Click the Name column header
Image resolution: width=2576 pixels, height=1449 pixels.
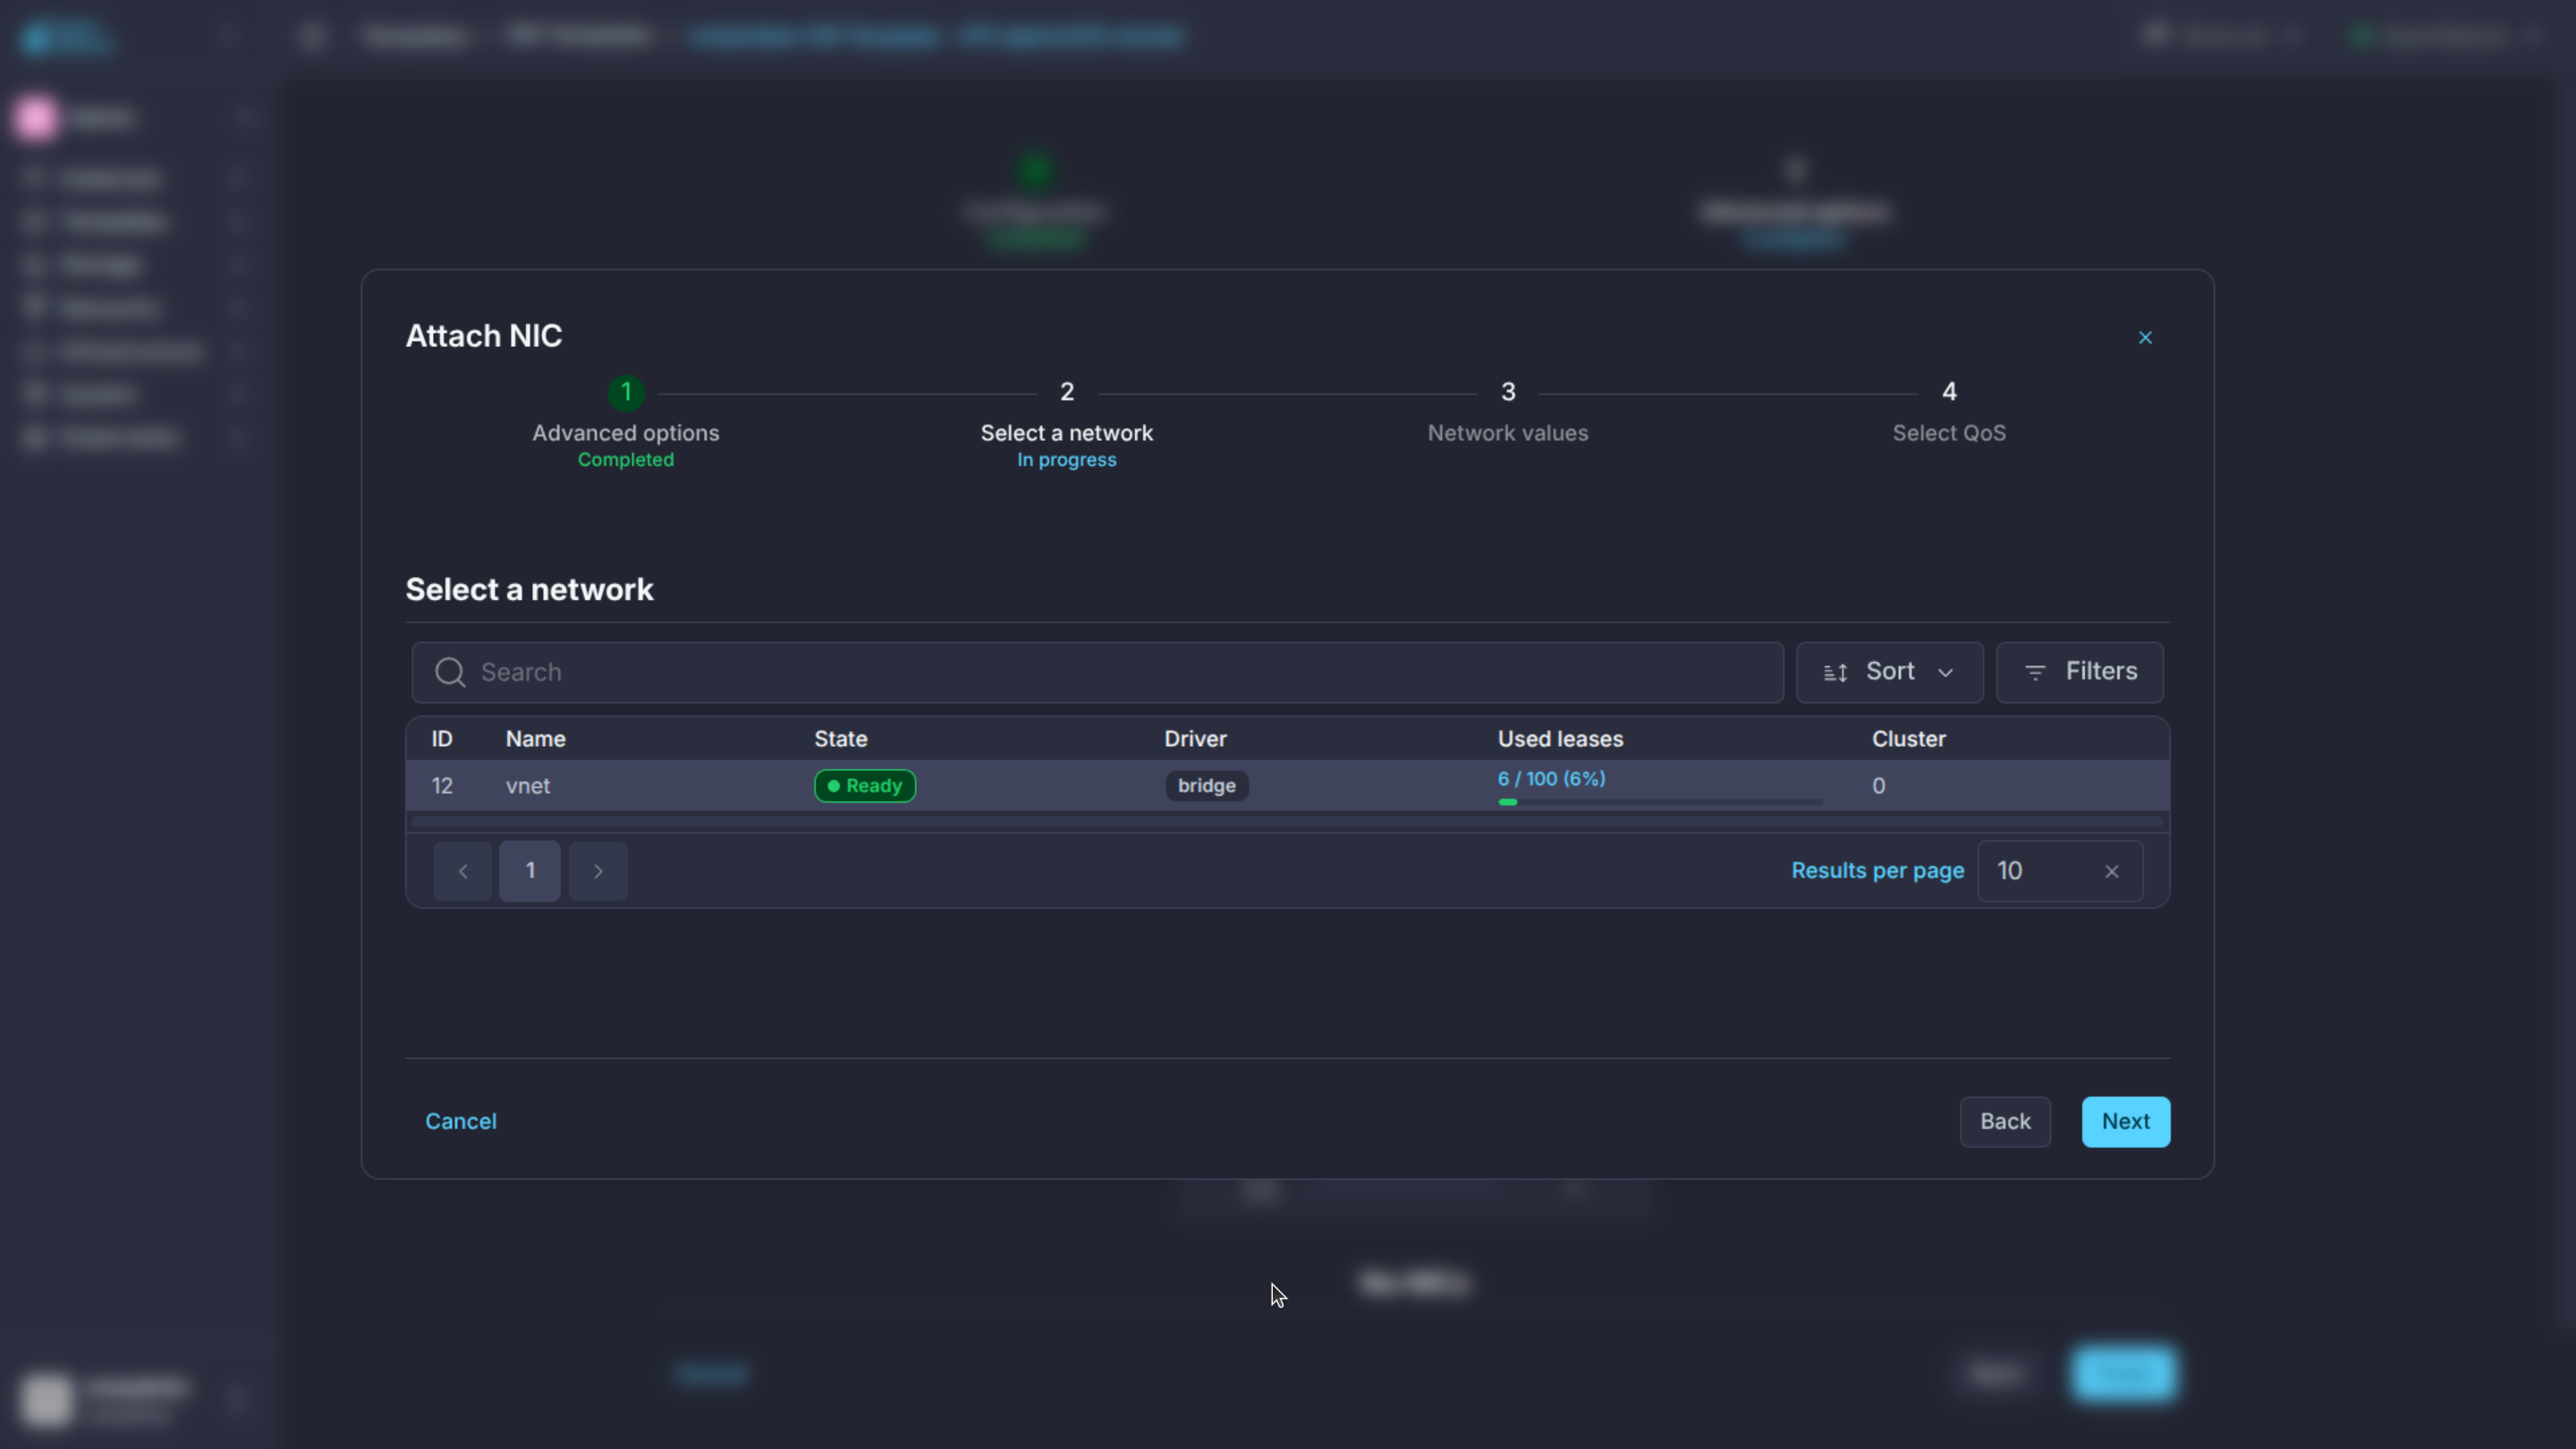point(535,739)
